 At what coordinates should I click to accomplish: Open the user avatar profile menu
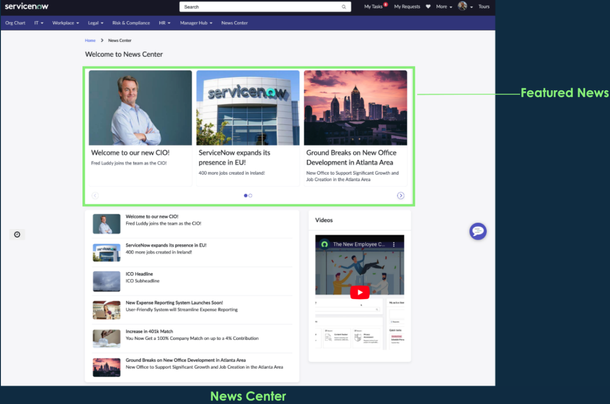click(462, 7)
